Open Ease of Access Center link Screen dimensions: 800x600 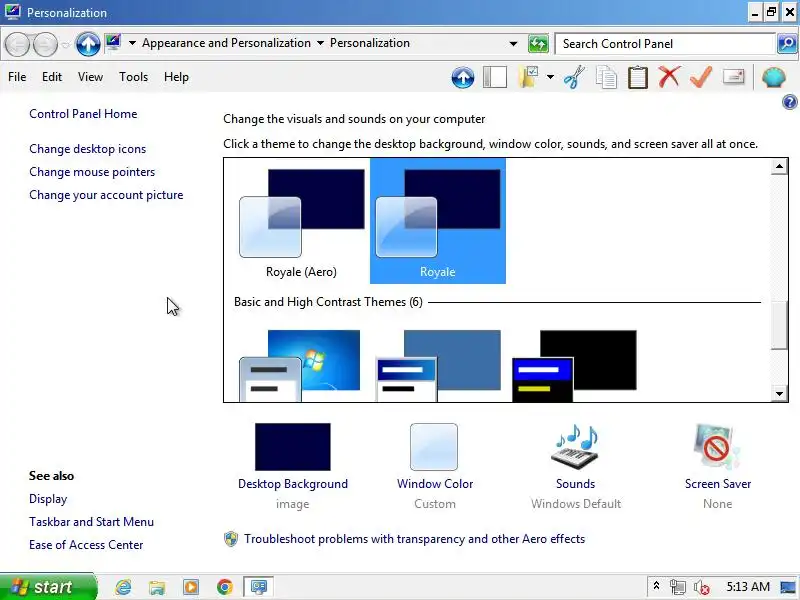click(86, 545)
